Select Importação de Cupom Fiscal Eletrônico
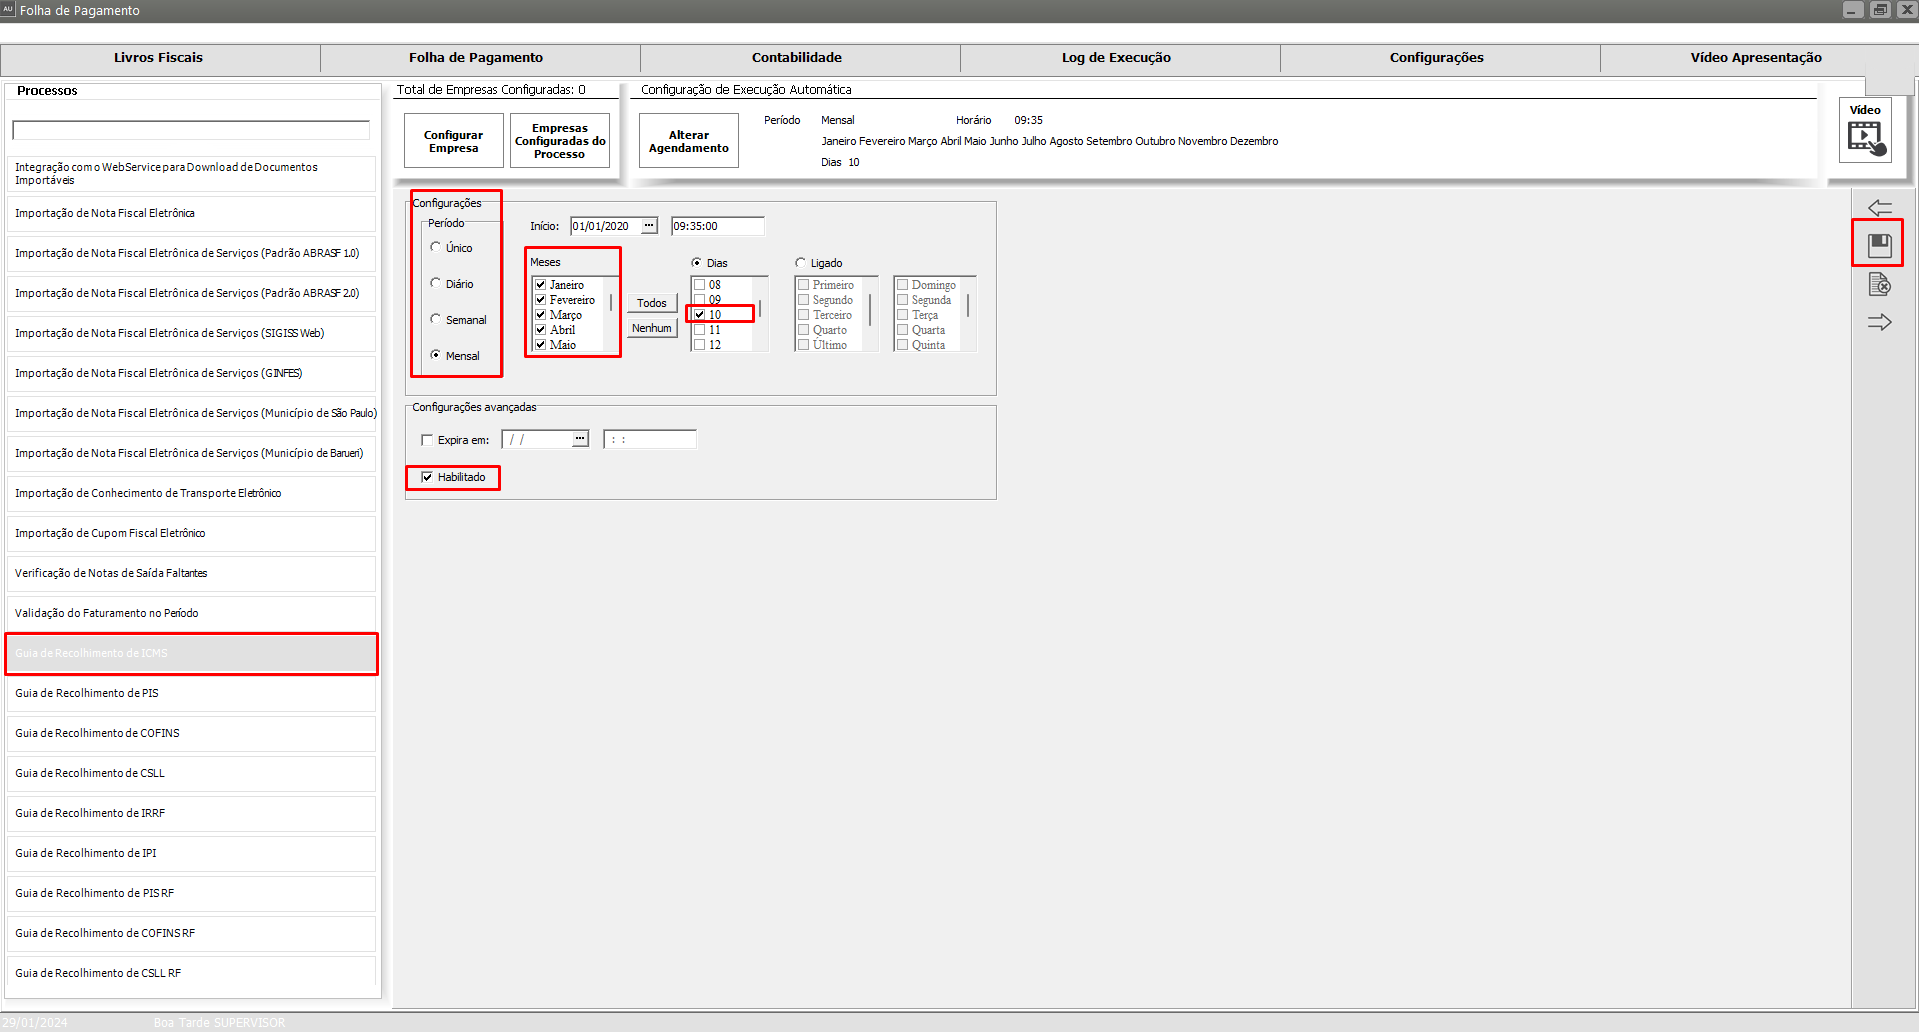Image resolution: width=1919 pixels, height=1032 pixels. [191, 533]
